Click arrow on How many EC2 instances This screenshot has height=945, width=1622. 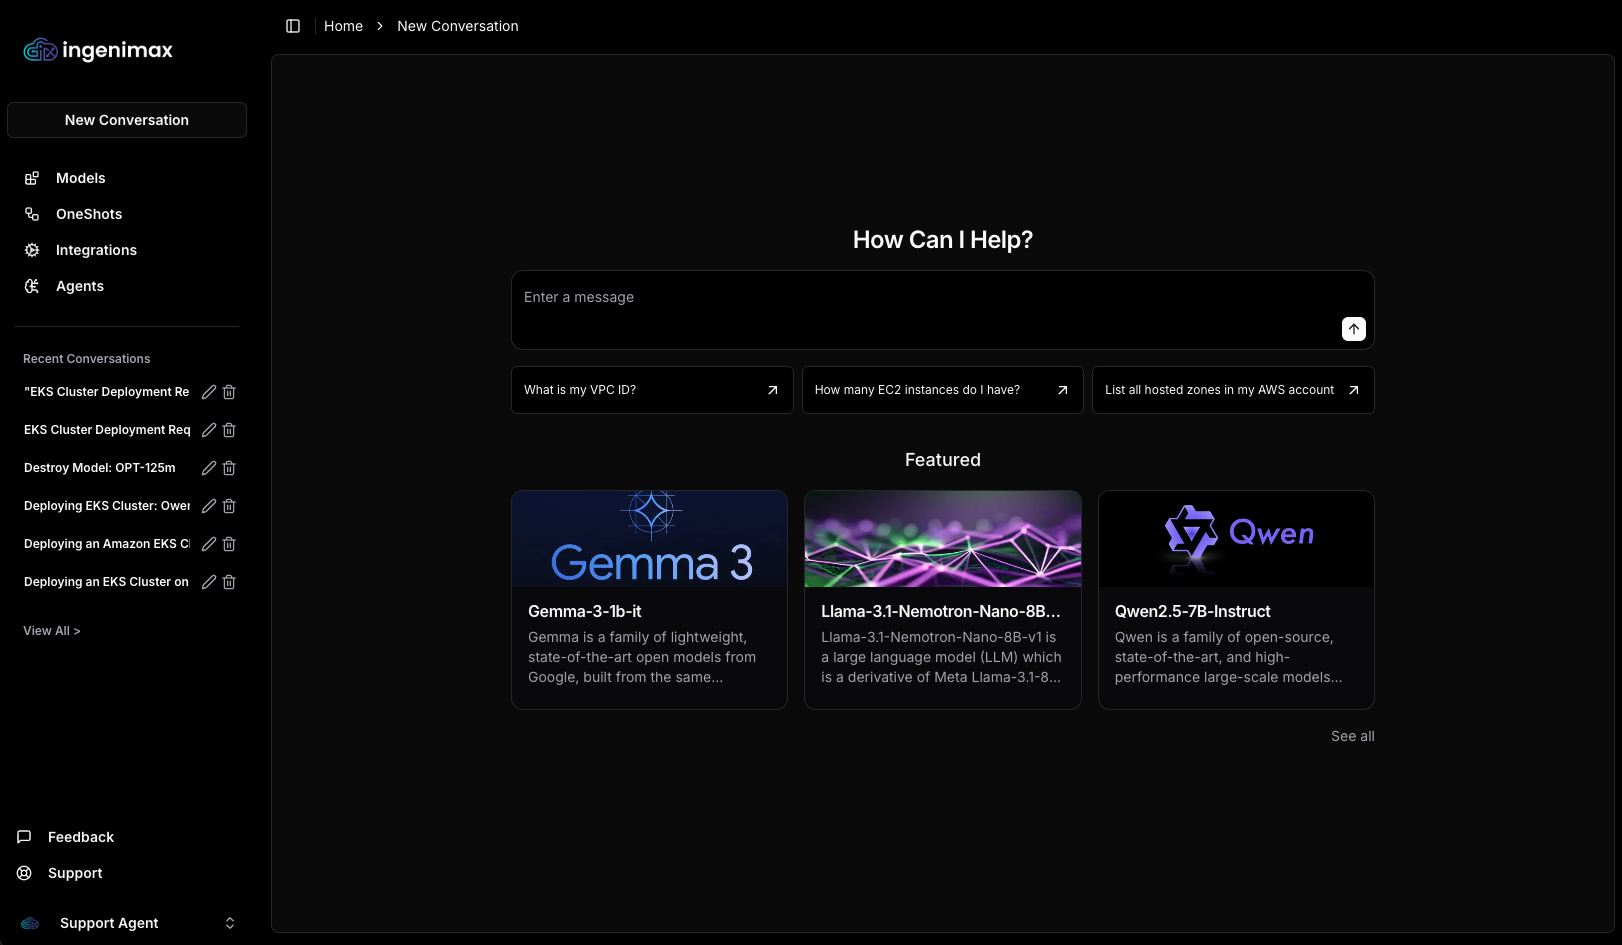tap(1062, 390)
